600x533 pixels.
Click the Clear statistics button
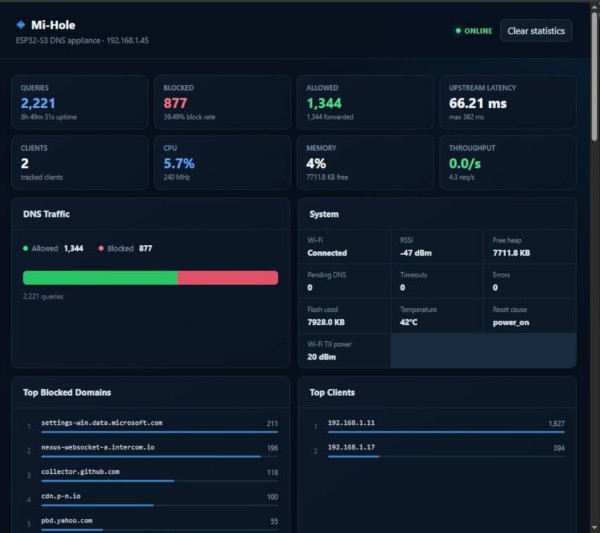tap(536, 31)
